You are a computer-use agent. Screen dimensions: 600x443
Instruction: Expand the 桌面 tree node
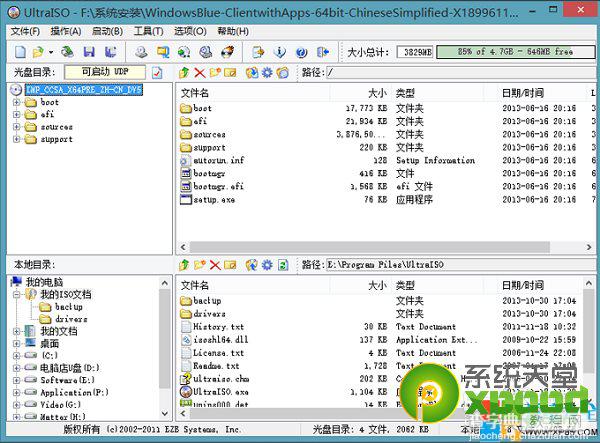tap(16, 344)
